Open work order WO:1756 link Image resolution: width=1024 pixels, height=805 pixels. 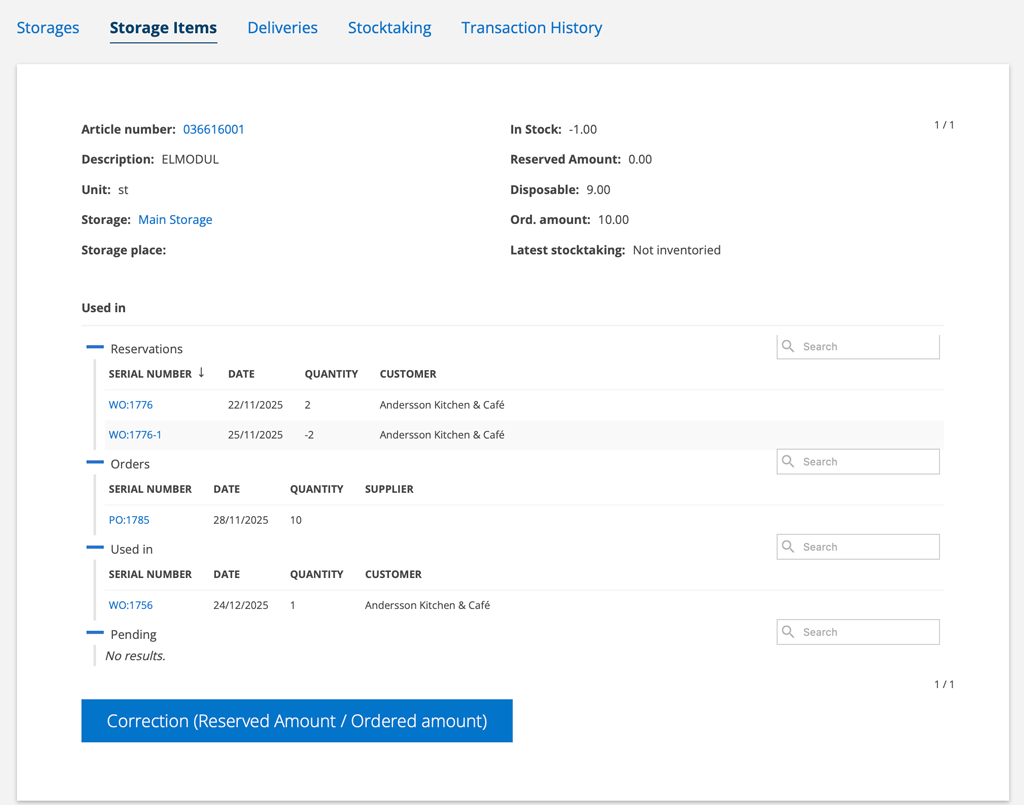[x=131, y=605]
